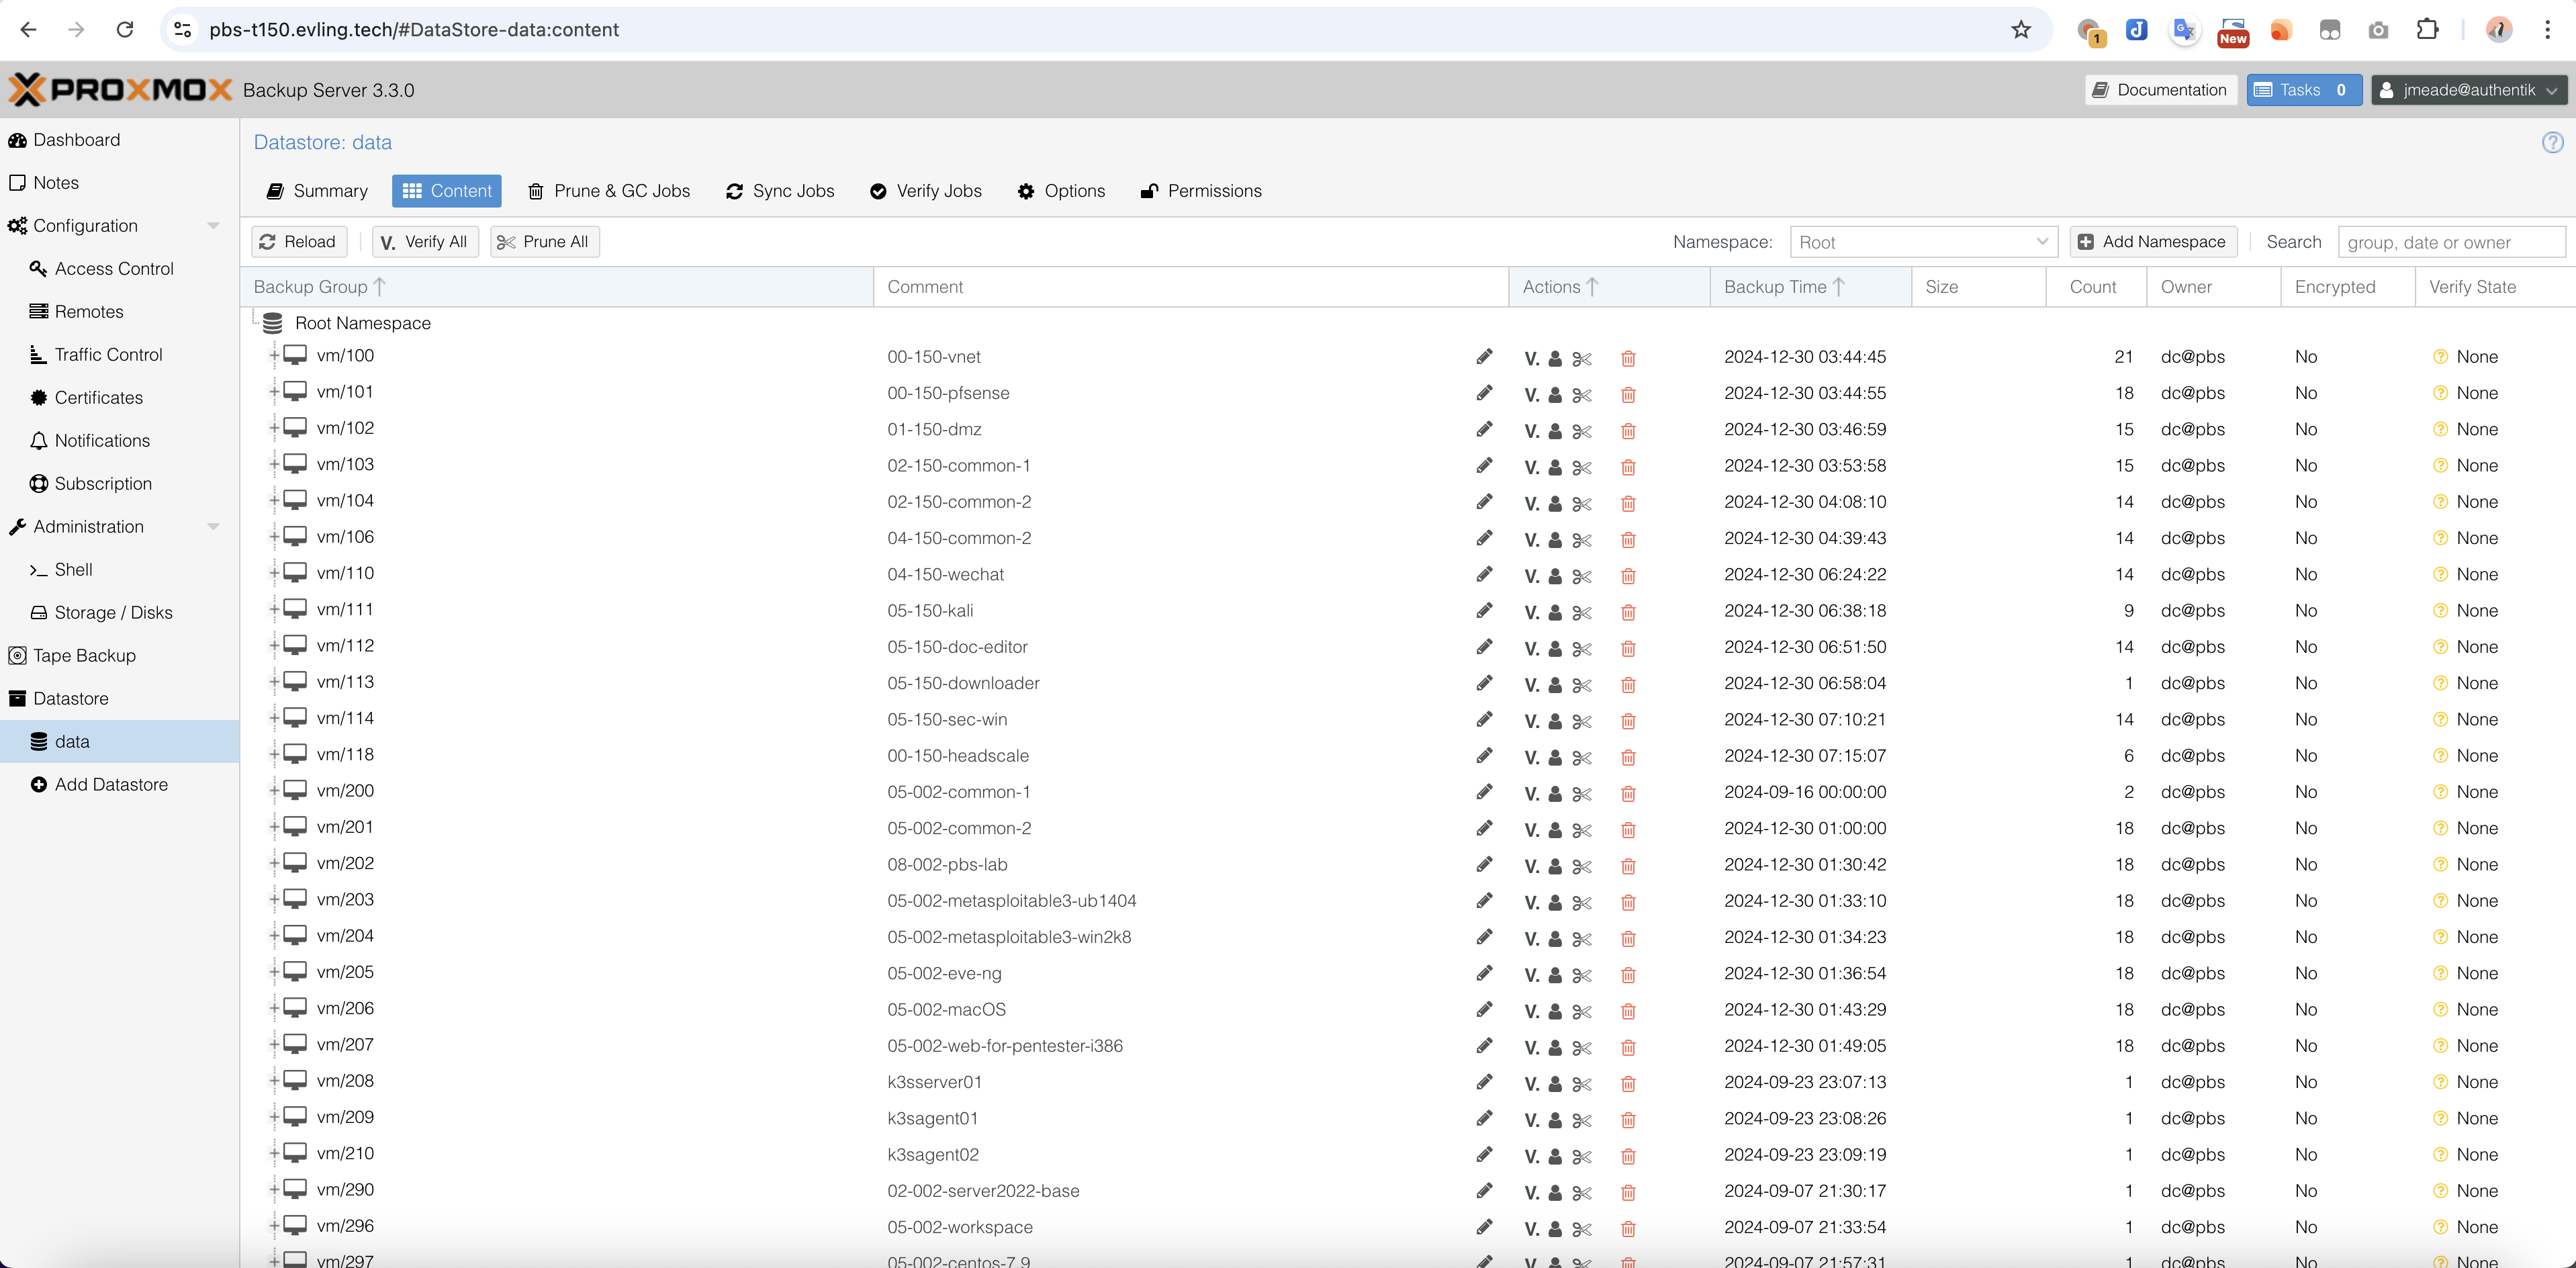Click the verify icon for vm/100

(x=1531, y=358)
